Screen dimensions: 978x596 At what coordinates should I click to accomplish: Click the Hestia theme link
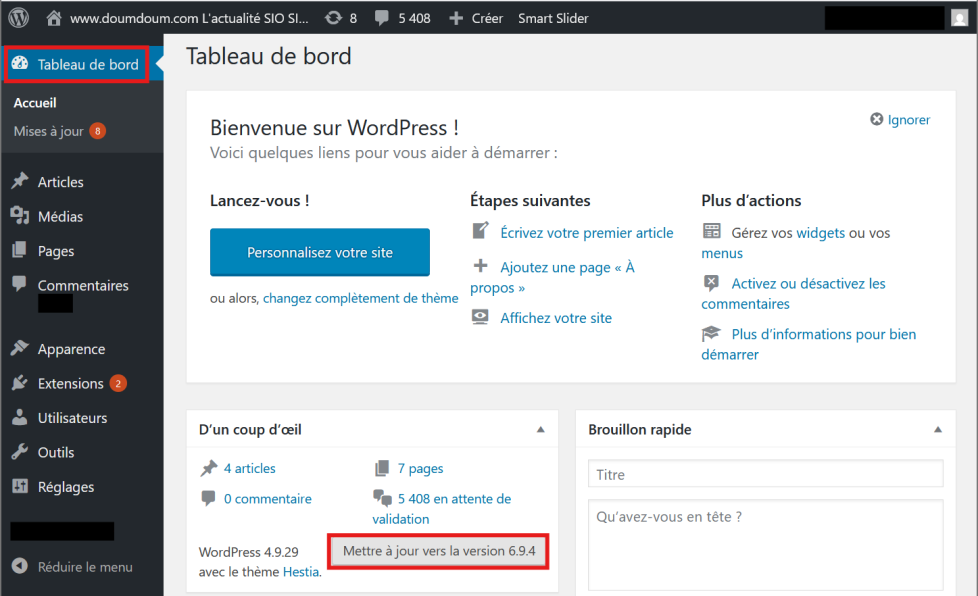click(301, 573)
